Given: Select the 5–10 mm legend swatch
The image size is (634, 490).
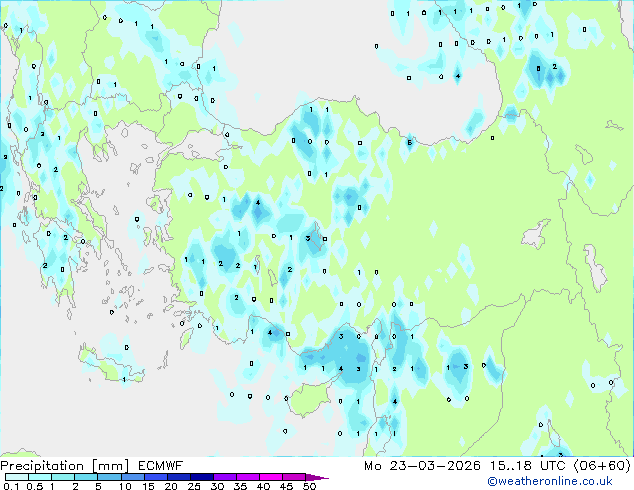Looking at the screenshot, I should click(x=109, y=477).
